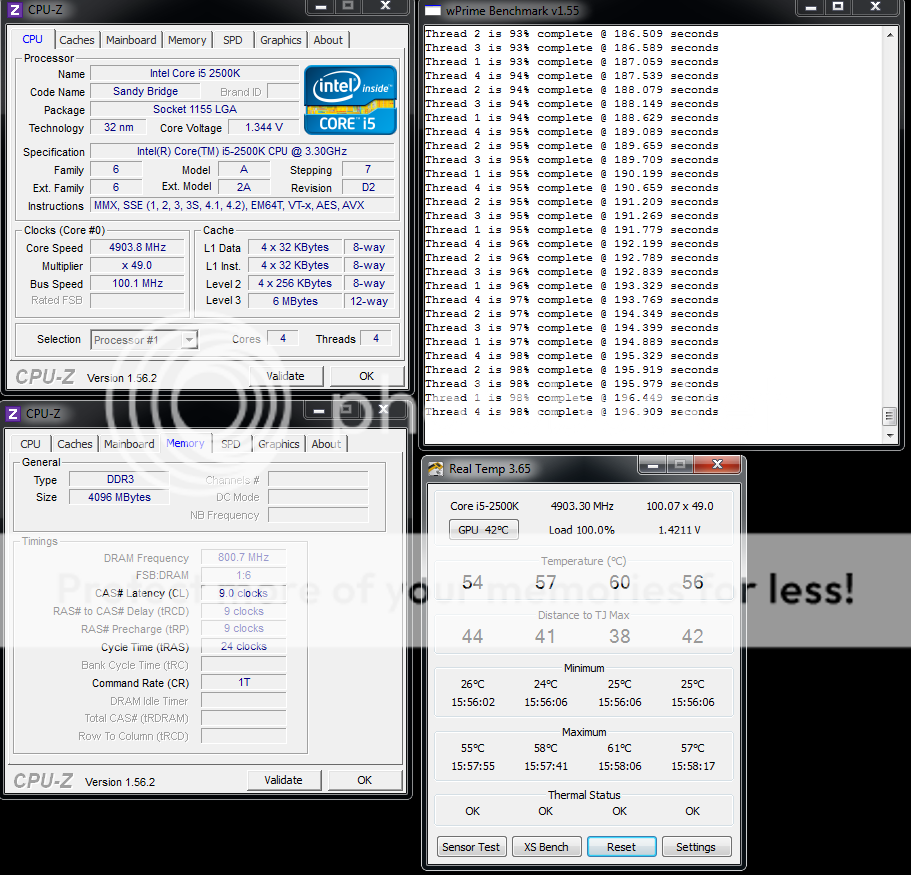The height and width of the screenshot is (875, 911).
Task: Open the Processor #1 selection dropdown
Action: tap(144, 339)
